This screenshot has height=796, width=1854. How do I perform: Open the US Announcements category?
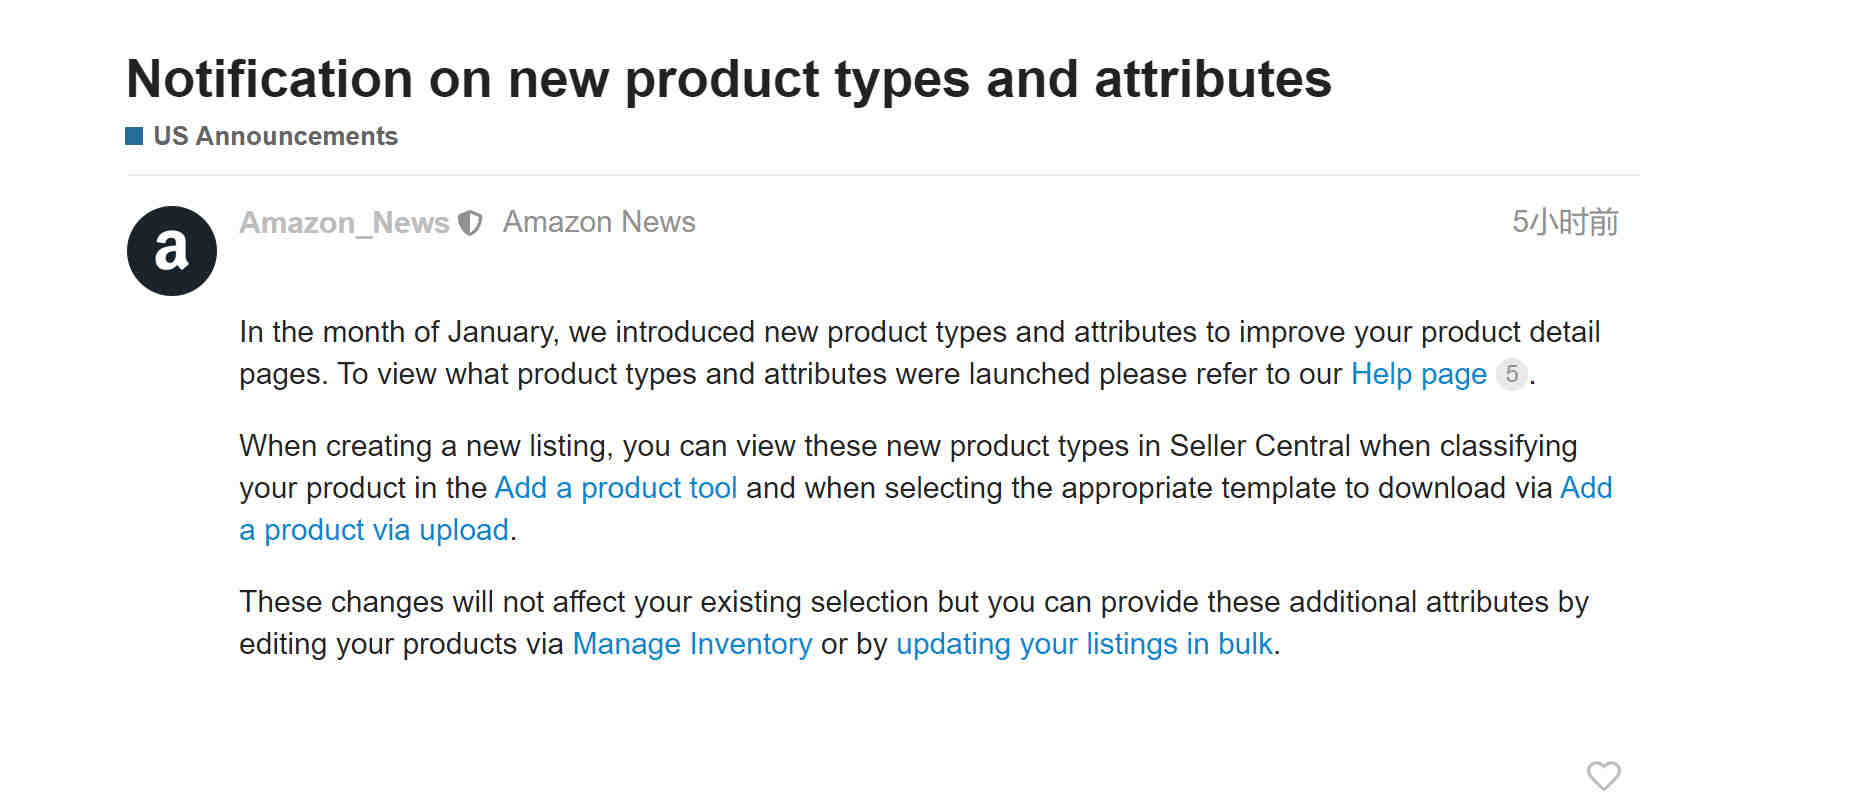click(x=275, y=136)
